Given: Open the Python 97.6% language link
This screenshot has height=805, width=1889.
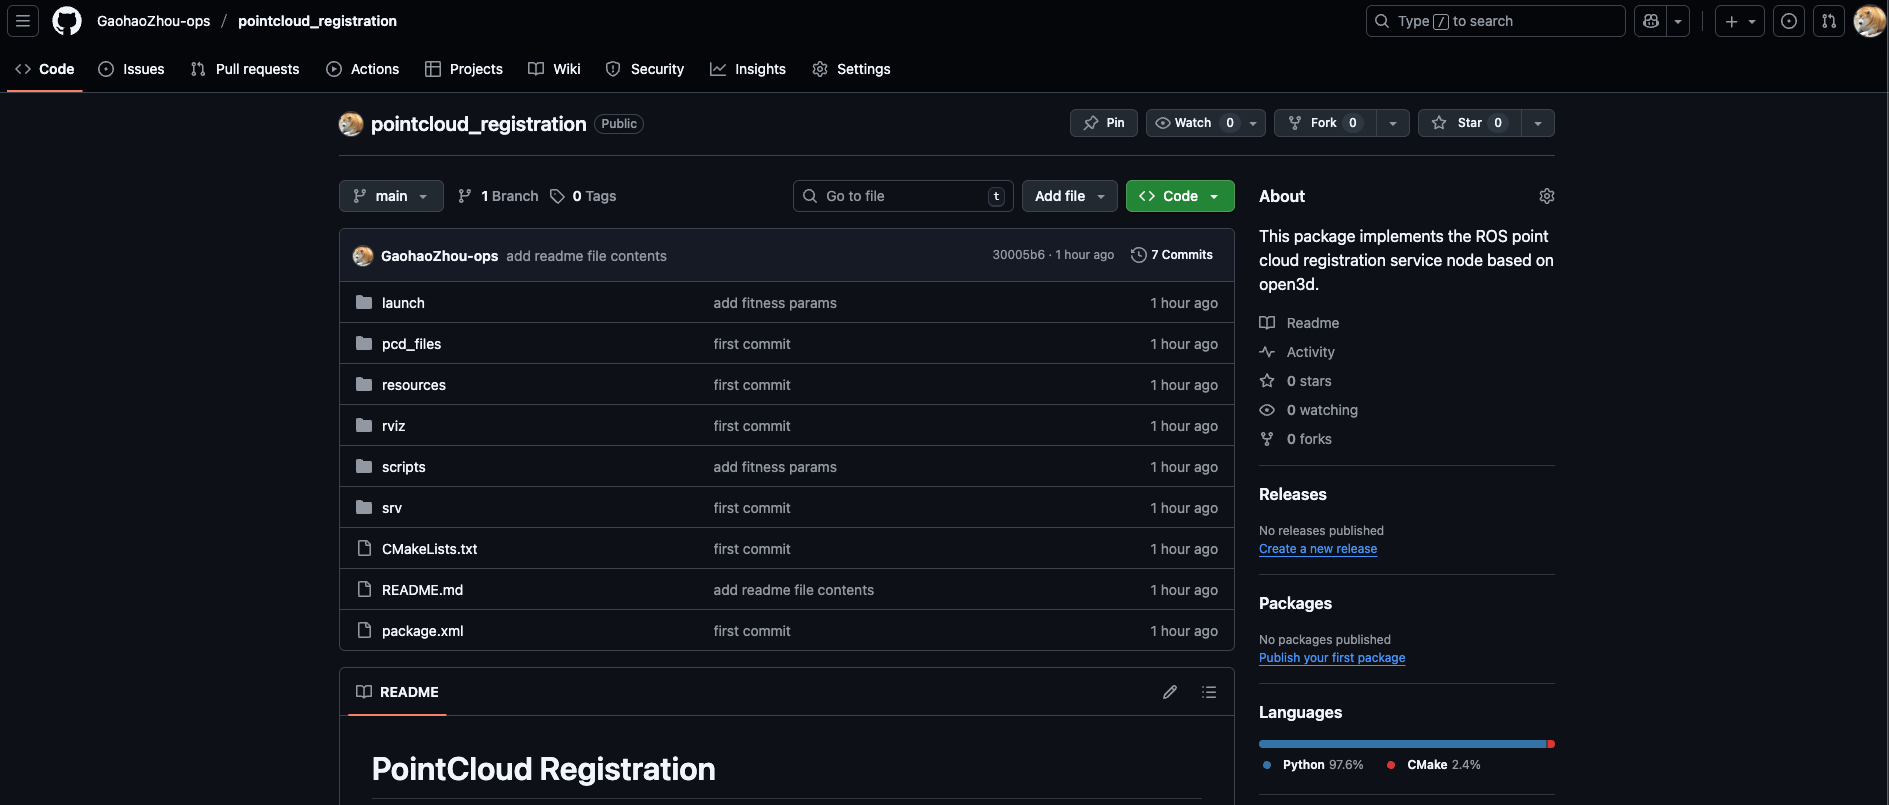Looking at the screenshot, I should click(1313, 765).
